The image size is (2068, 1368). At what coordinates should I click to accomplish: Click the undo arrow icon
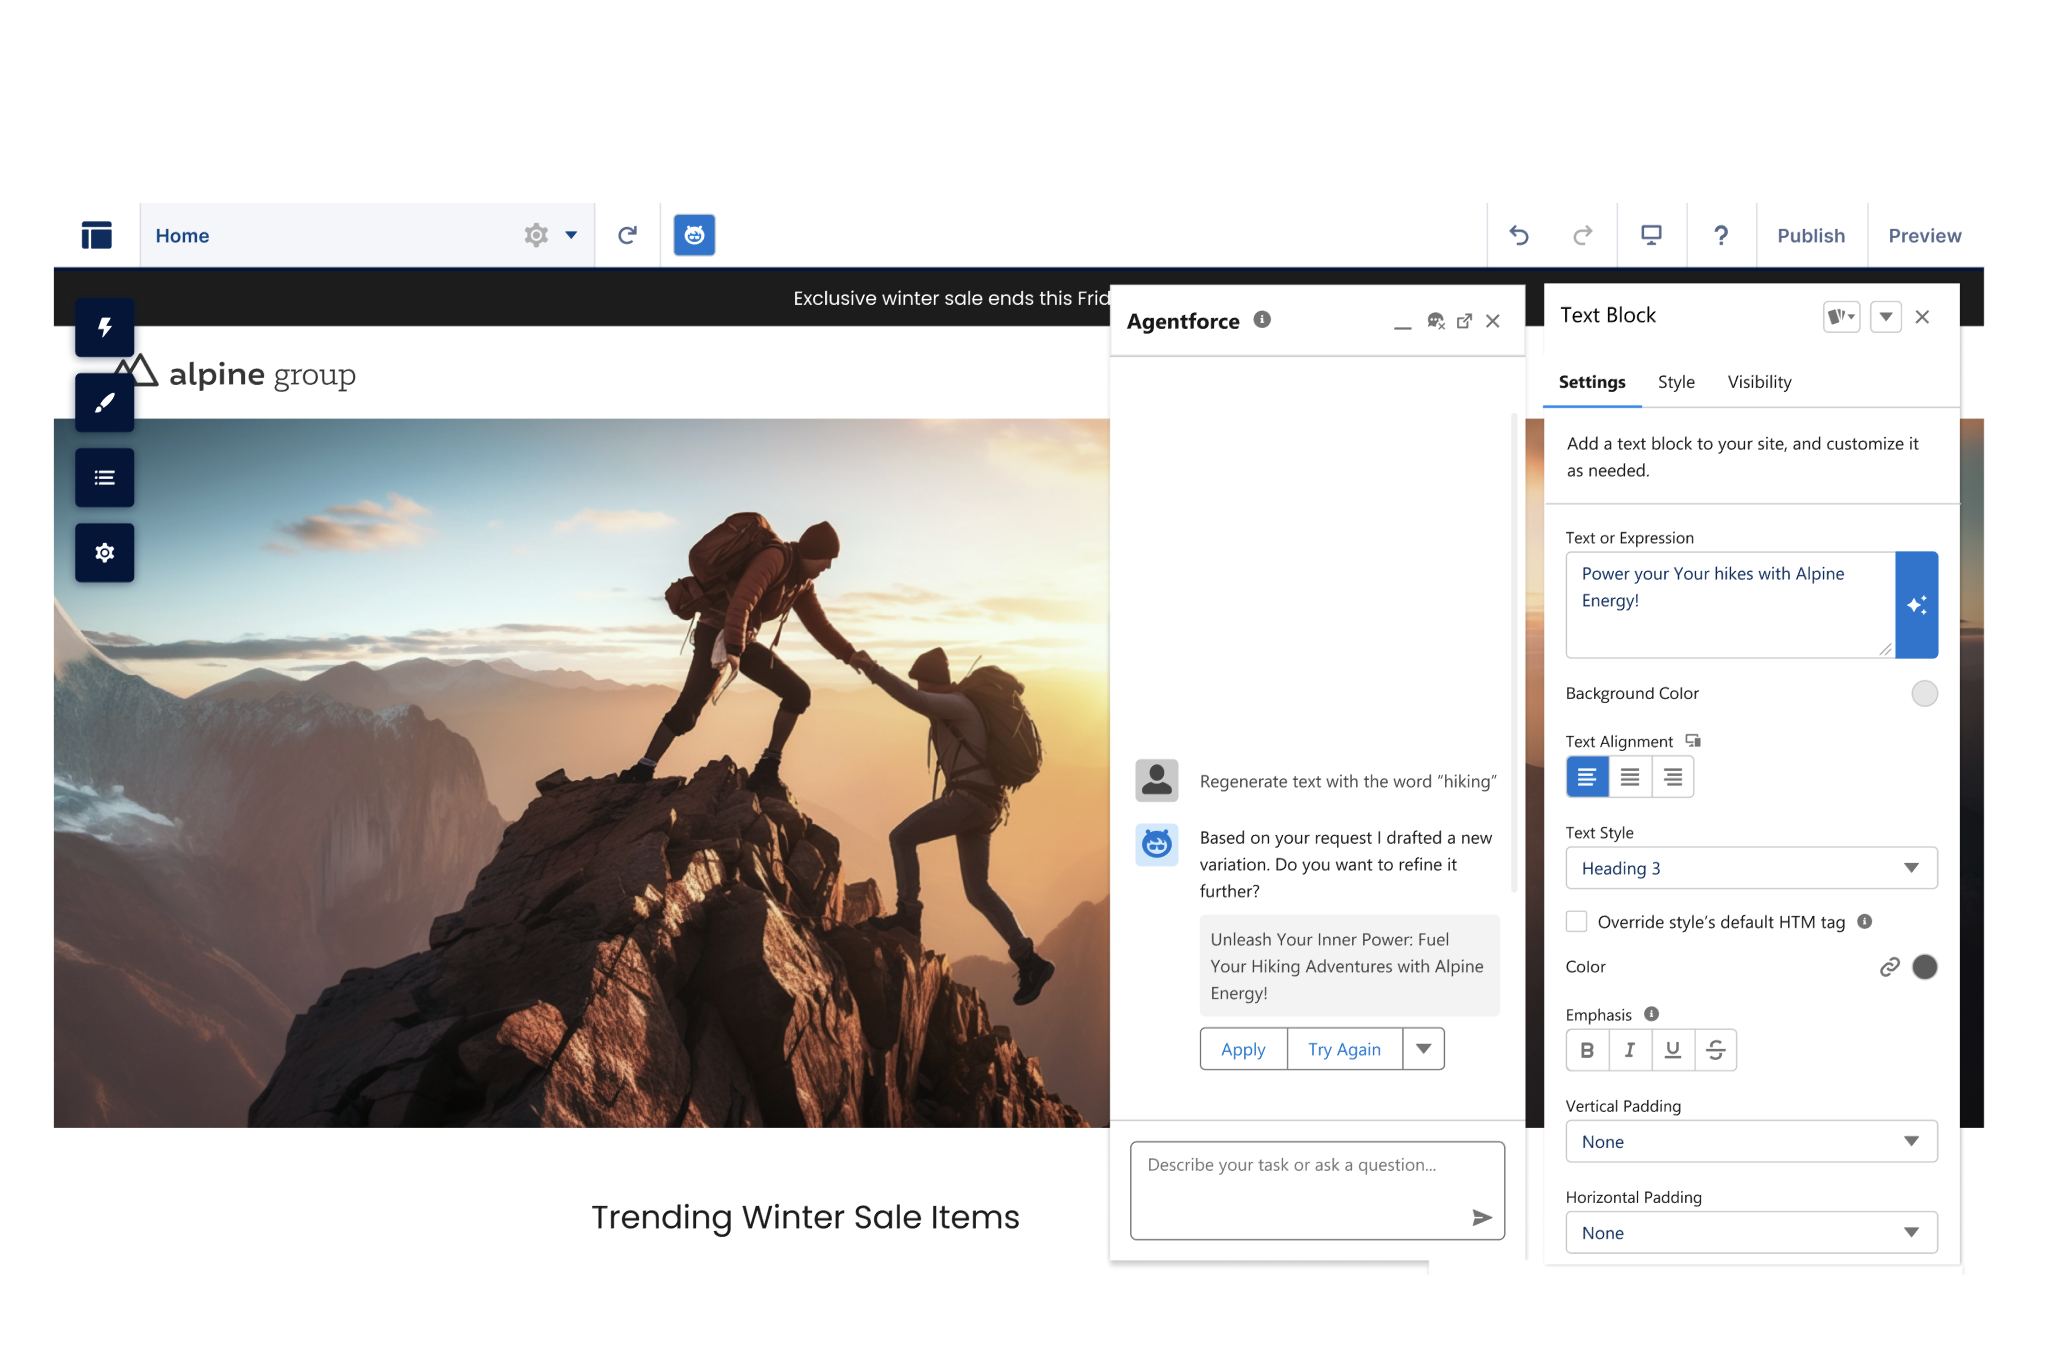[1519, 235]
